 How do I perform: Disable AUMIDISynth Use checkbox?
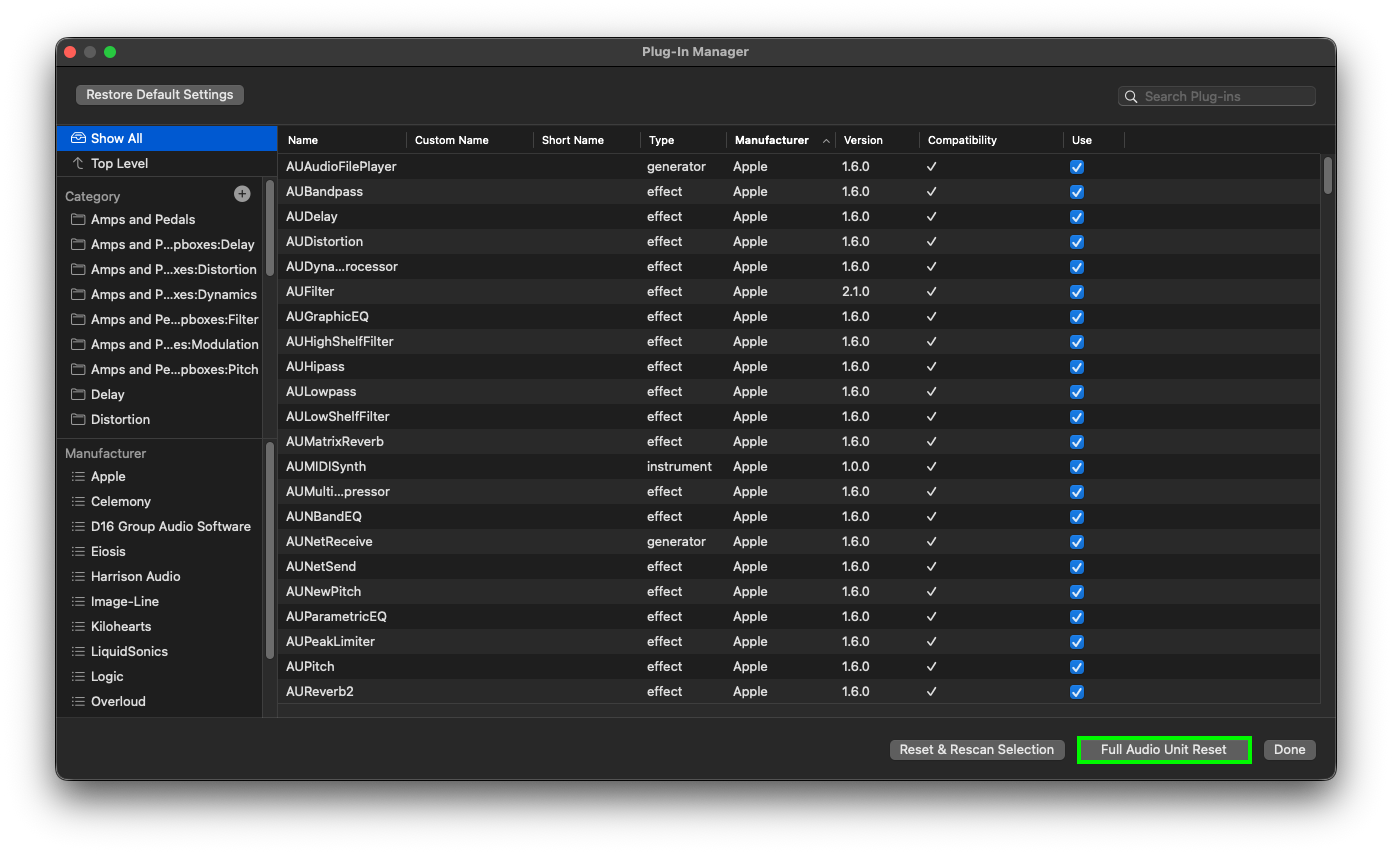point(1077,467)
